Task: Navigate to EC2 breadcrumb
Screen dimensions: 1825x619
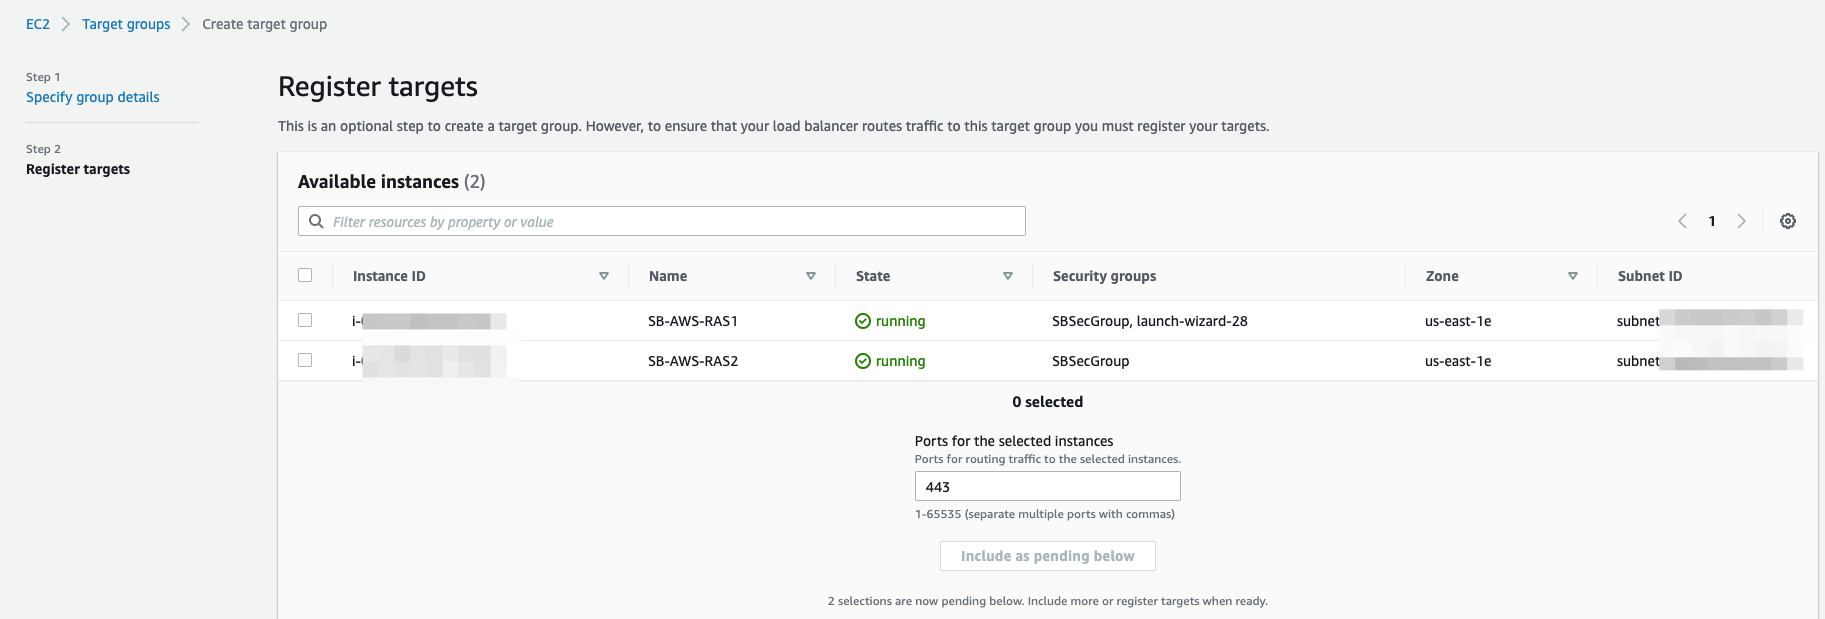Action: pos(38,24)
